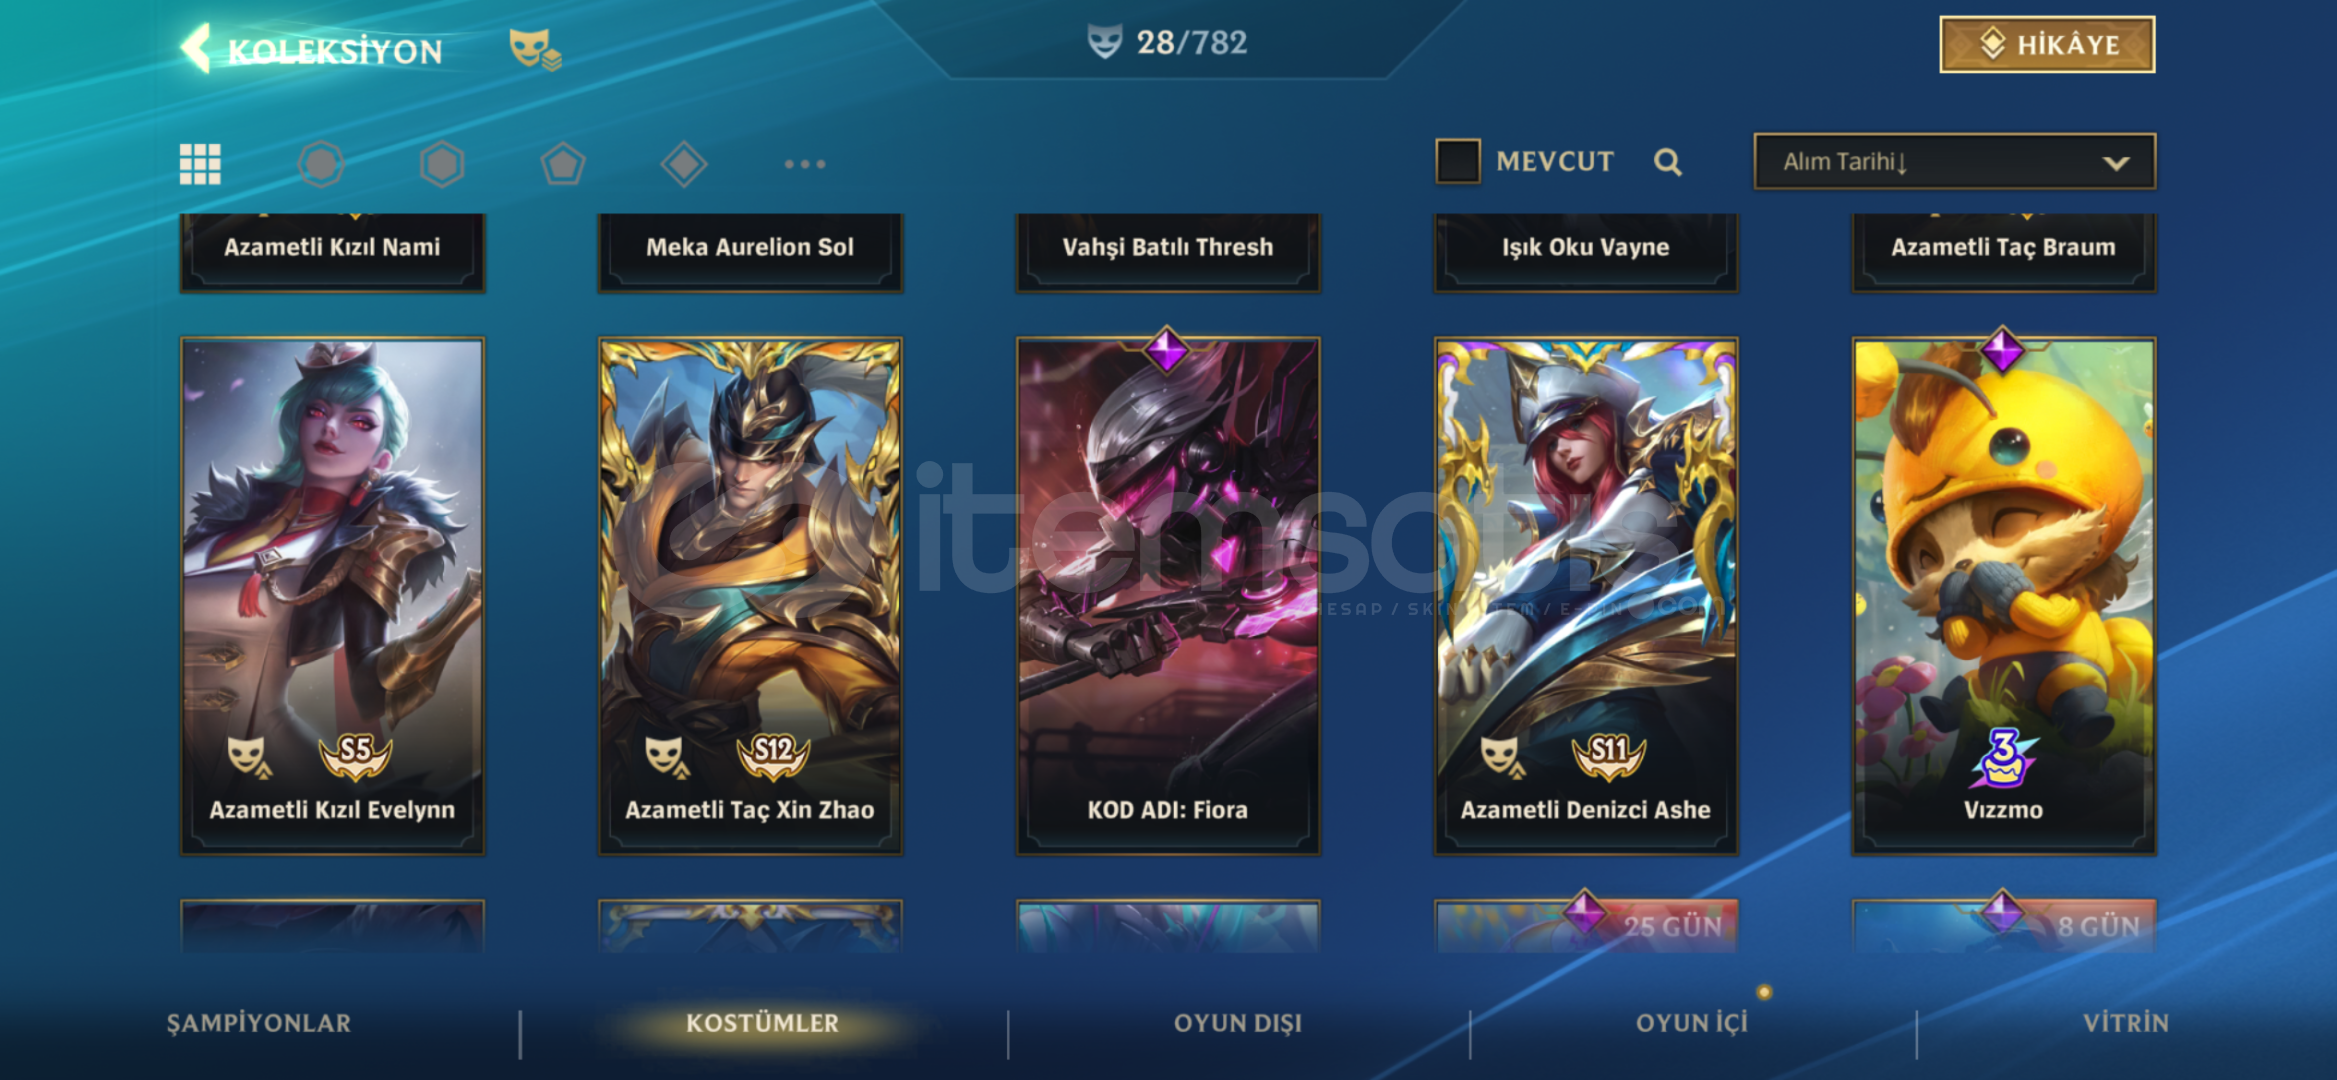Open the Oyun İçi tab
Image resolution: width=2337 pixels, height=1080 pixels.
[x=1692, y=1023]
